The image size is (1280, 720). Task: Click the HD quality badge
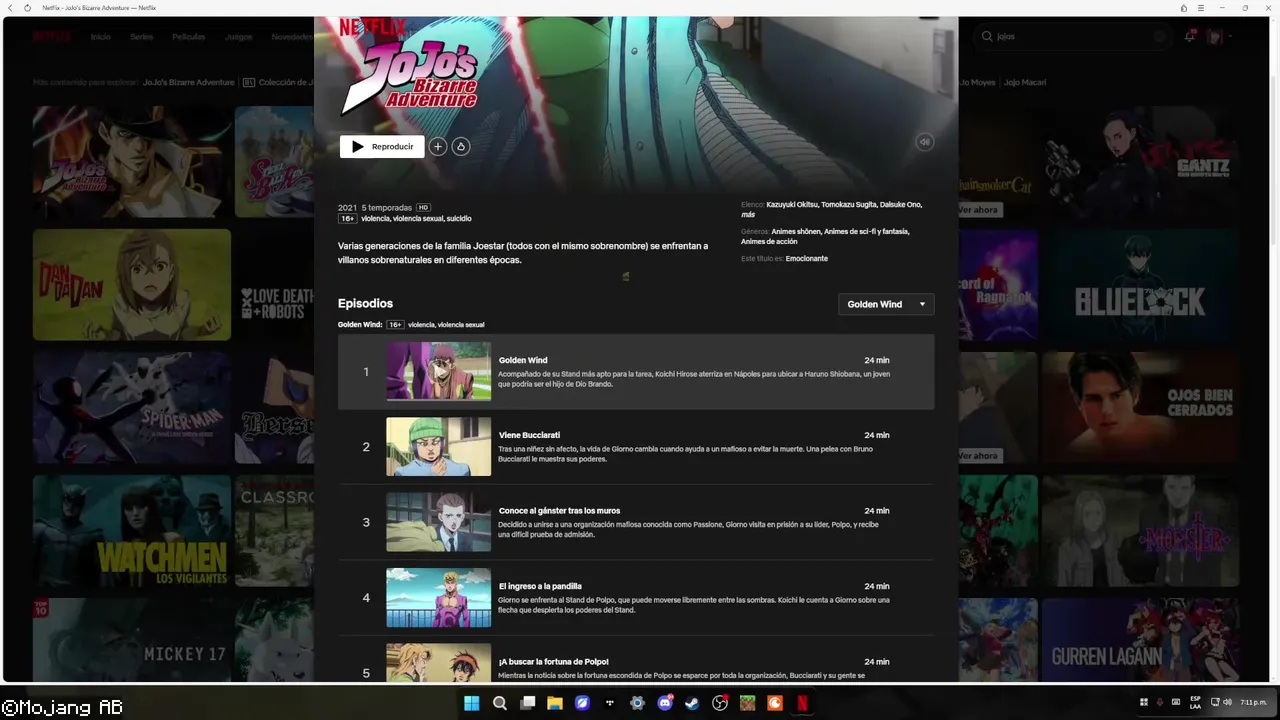coord(423,208)
